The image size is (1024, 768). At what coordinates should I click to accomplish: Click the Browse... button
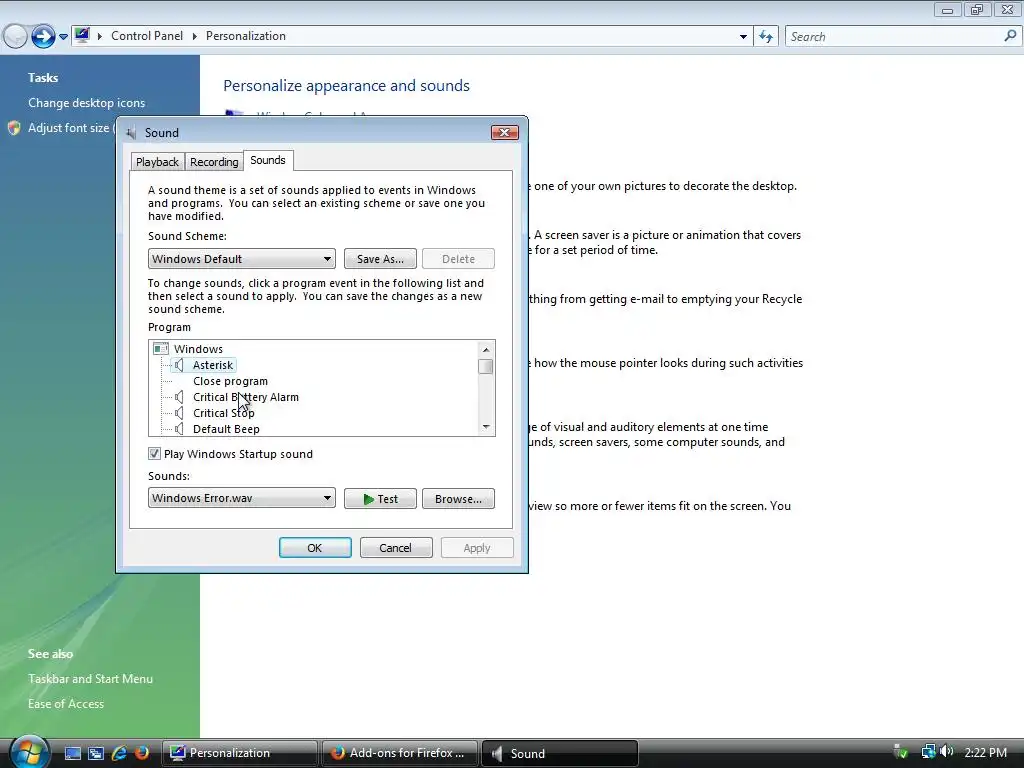pos(458,498)
